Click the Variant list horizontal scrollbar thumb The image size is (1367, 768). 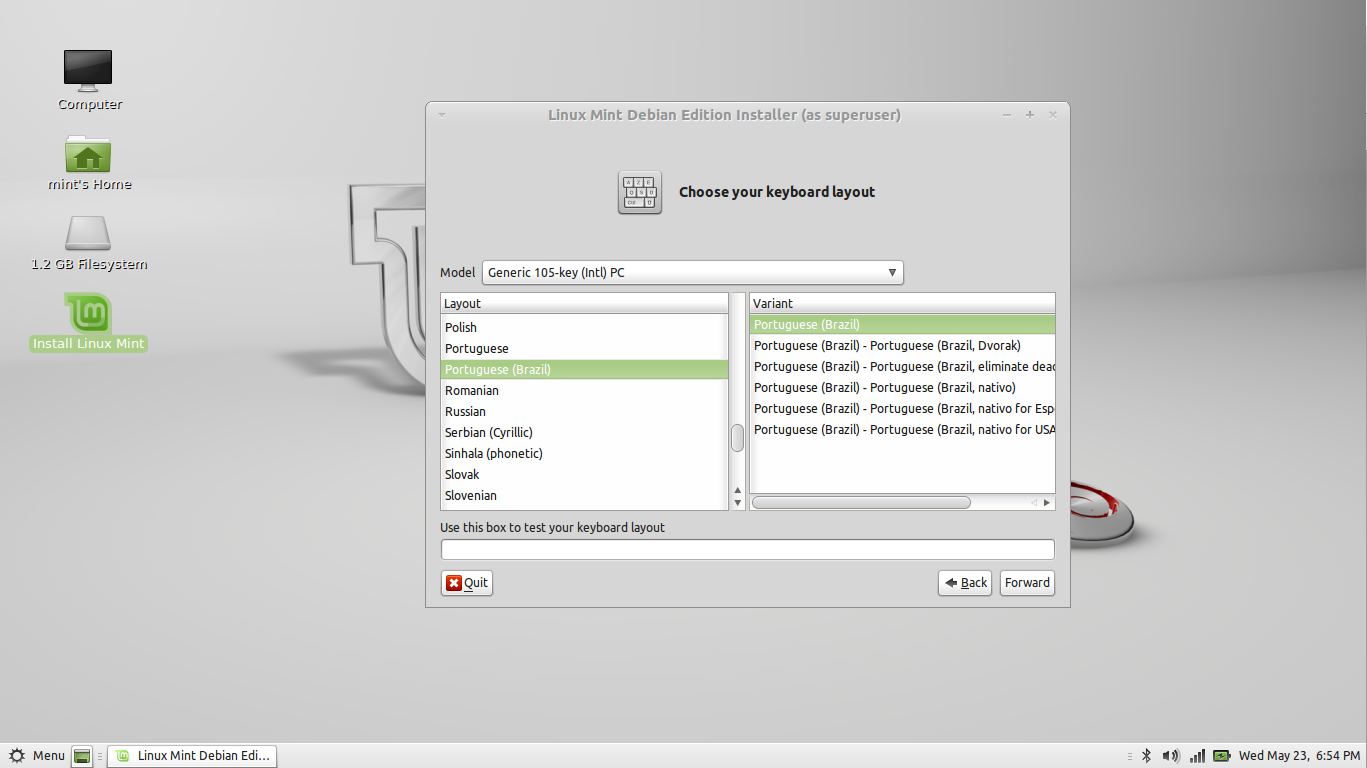point(861,503)
